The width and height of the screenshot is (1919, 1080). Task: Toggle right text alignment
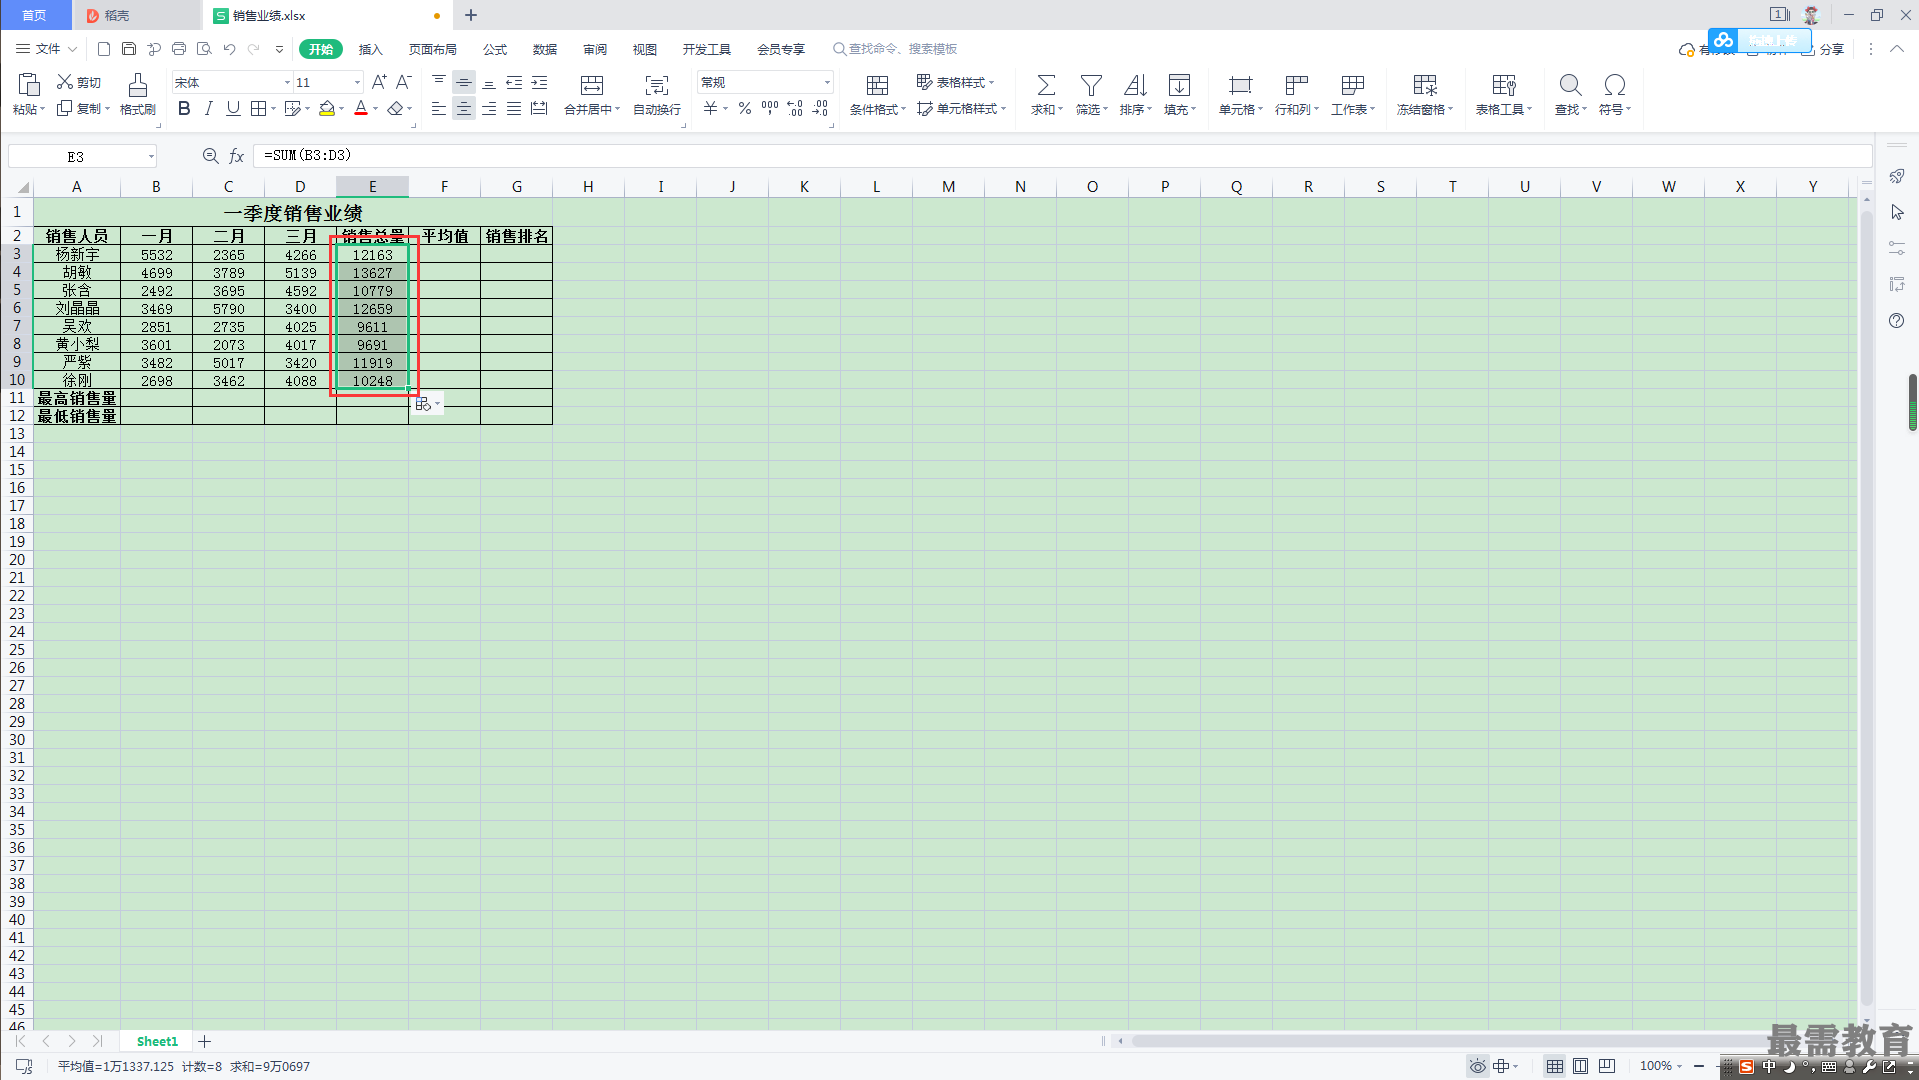[489, 108]
